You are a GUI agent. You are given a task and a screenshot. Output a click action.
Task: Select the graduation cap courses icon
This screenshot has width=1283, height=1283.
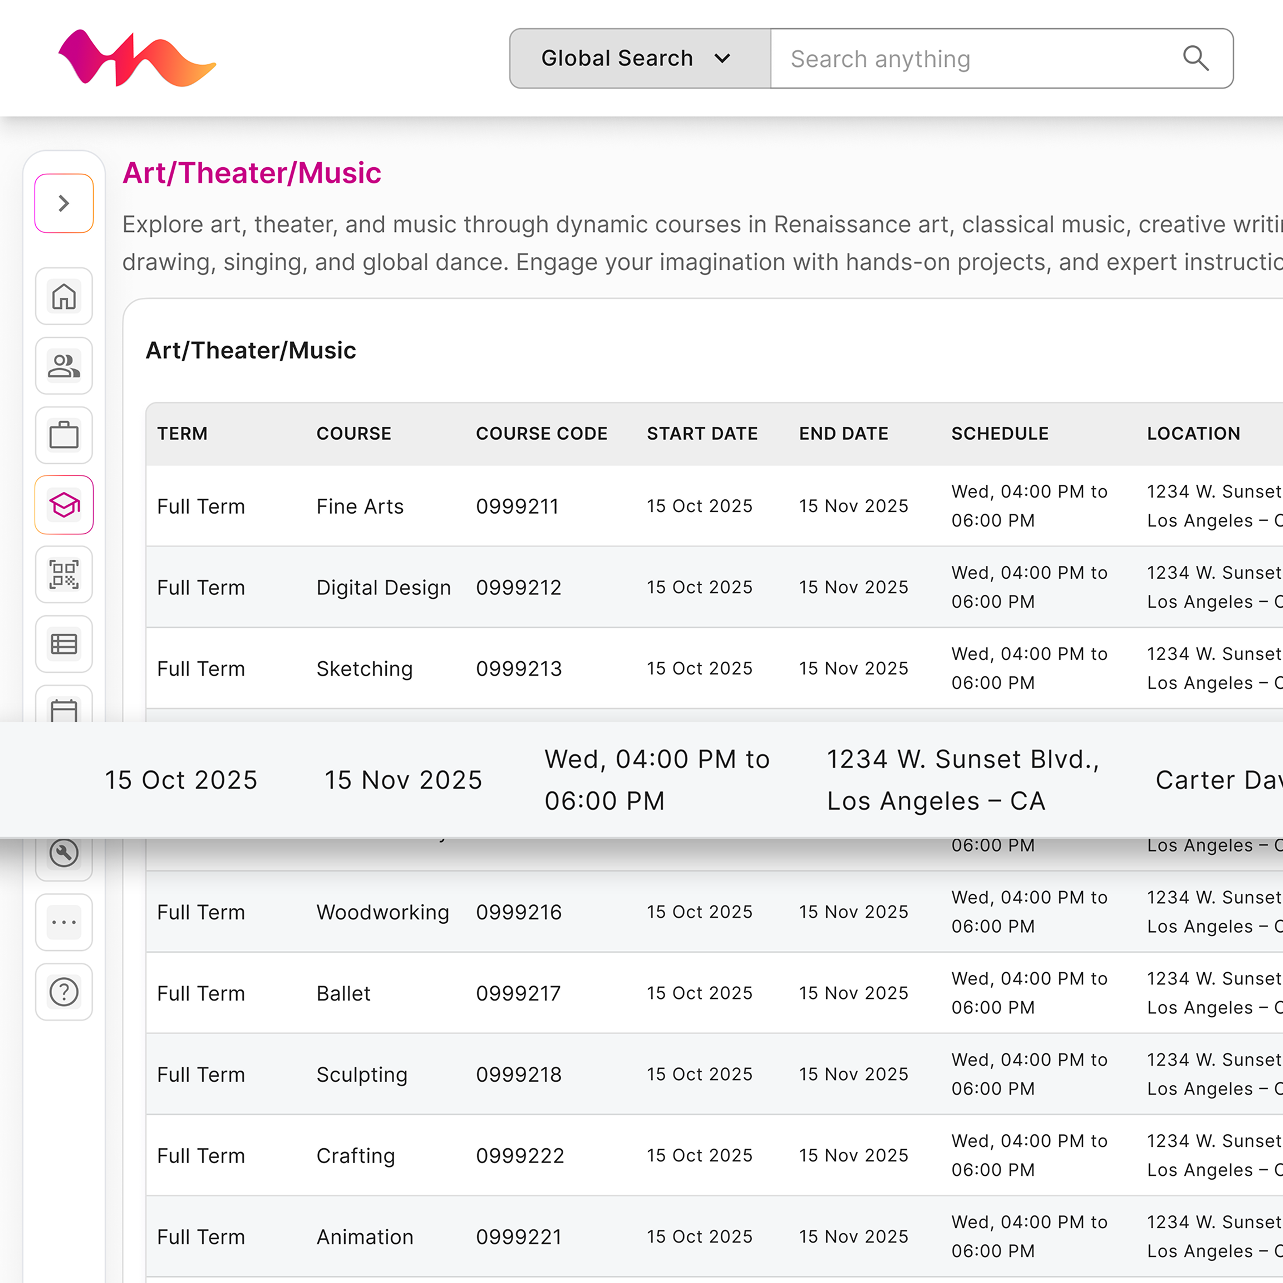(64, 505)
